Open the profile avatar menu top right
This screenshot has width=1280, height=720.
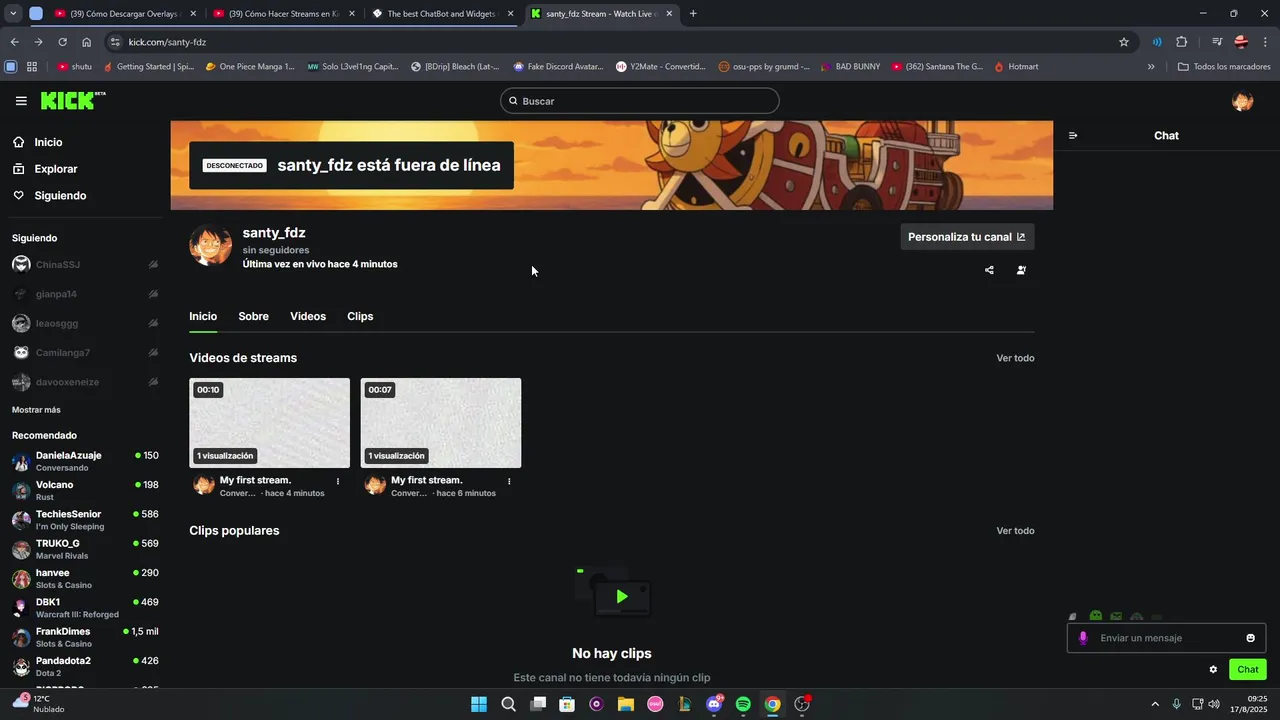[x=1242, y=101]
